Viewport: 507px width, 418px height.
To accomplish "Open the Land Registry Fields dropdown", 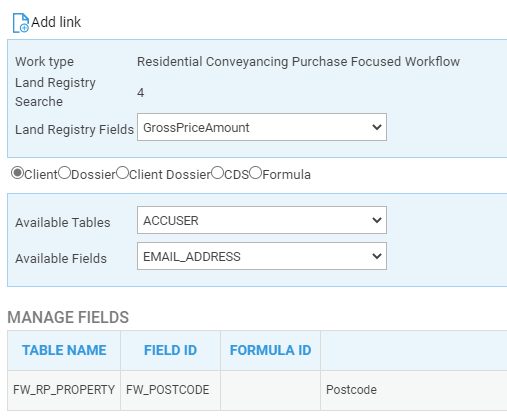I will [262, 127].
